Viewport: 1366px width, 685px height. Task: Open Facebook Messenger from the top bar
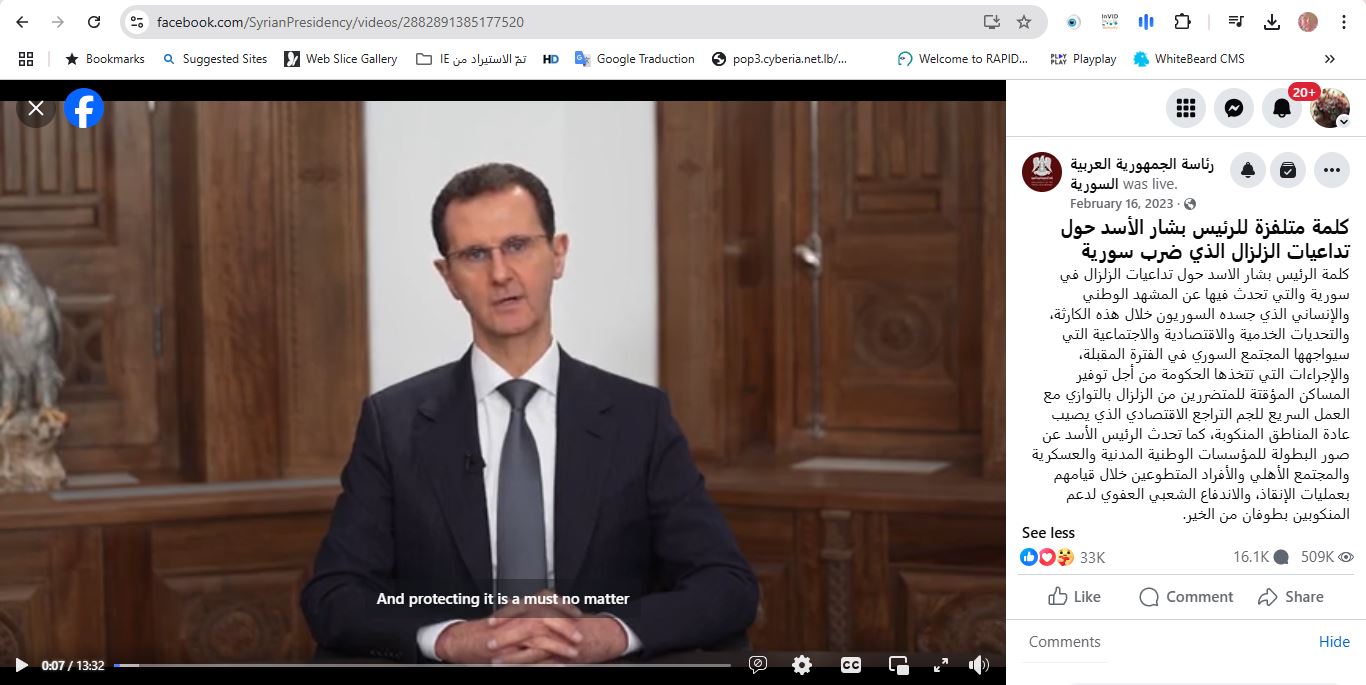coord(1234,108)
